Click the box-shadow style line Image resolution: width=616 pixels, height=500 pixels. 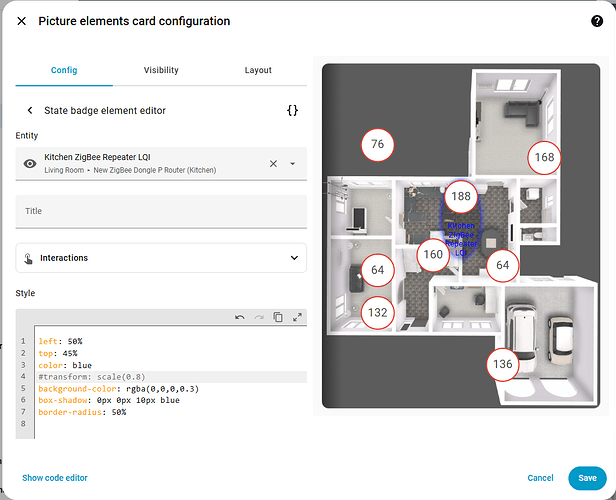109,400
